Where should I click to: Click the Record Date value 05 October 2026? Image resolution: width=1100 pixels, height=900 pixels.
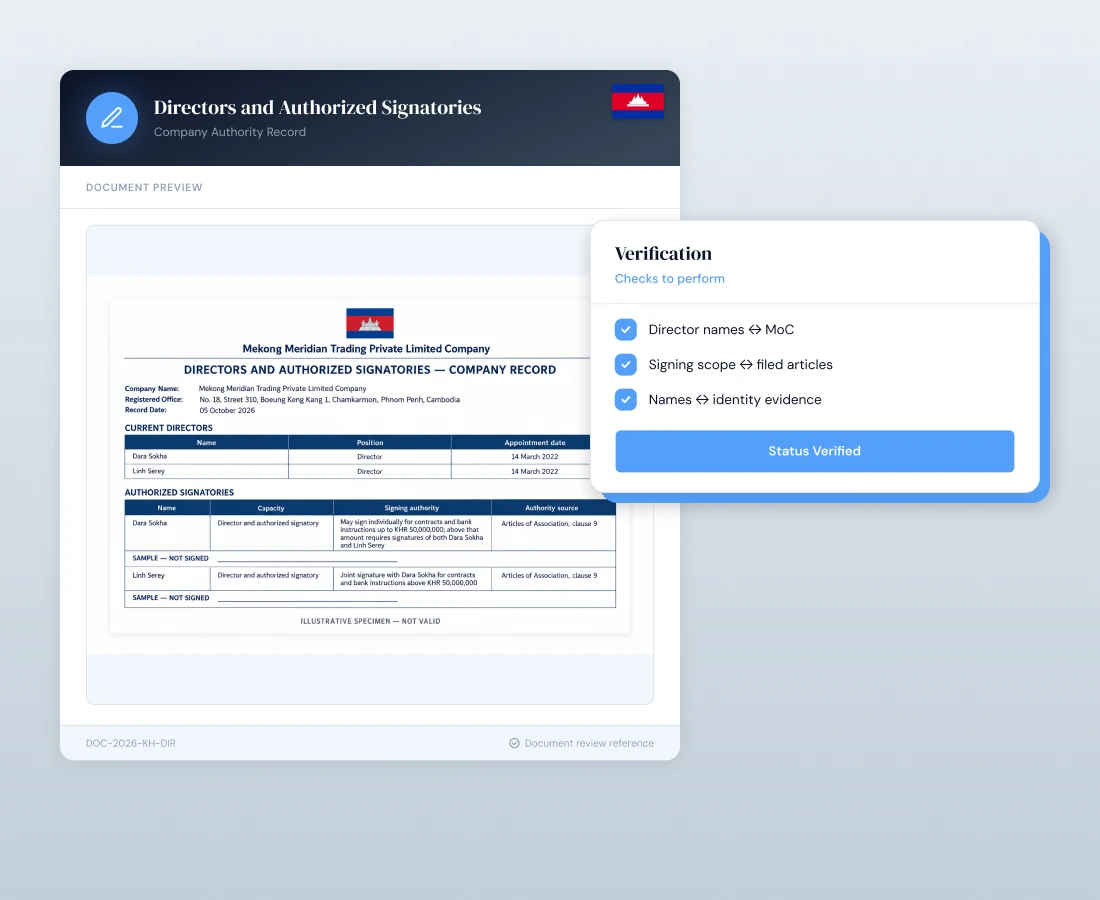tap(227, 410)
